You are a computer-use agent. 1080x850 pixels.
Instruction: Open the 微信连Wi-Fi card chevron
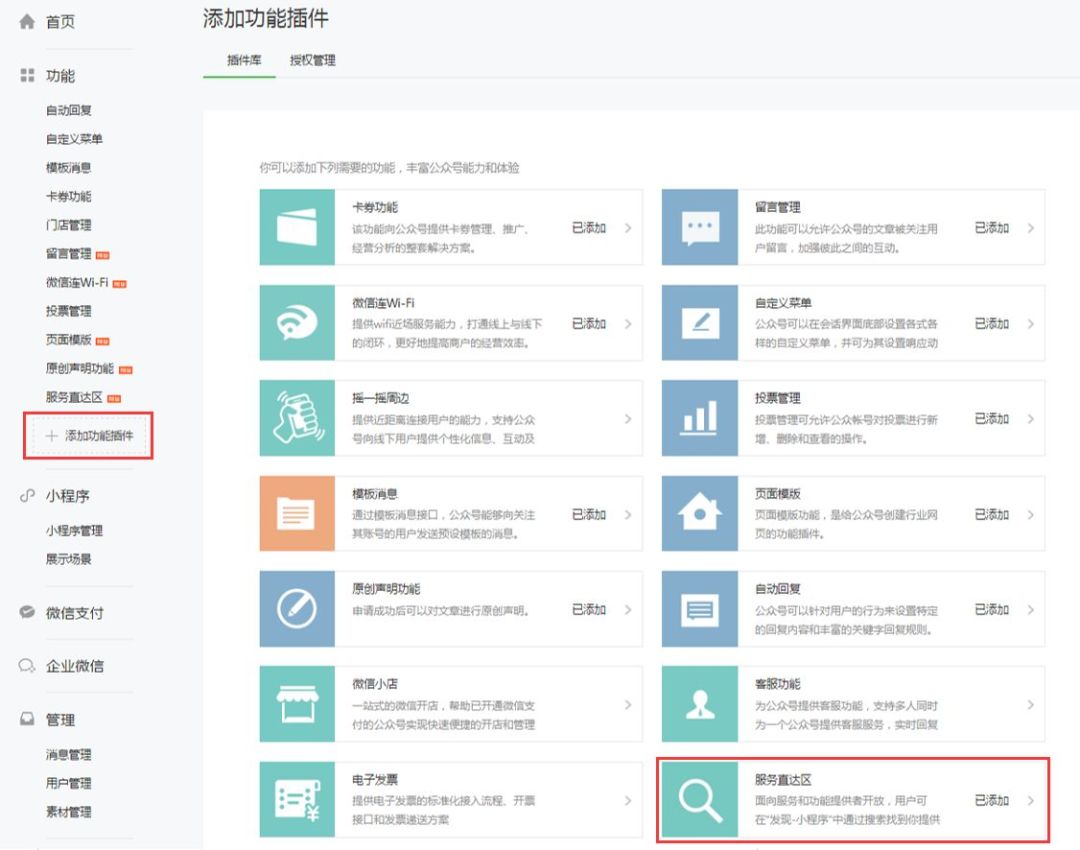[x=628, y=323]
